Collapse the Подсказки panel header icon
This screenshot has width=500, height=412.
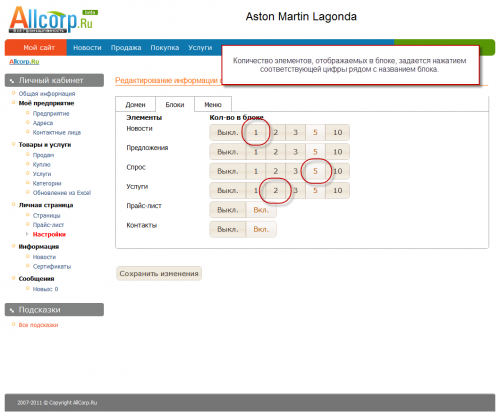point(12,310)
